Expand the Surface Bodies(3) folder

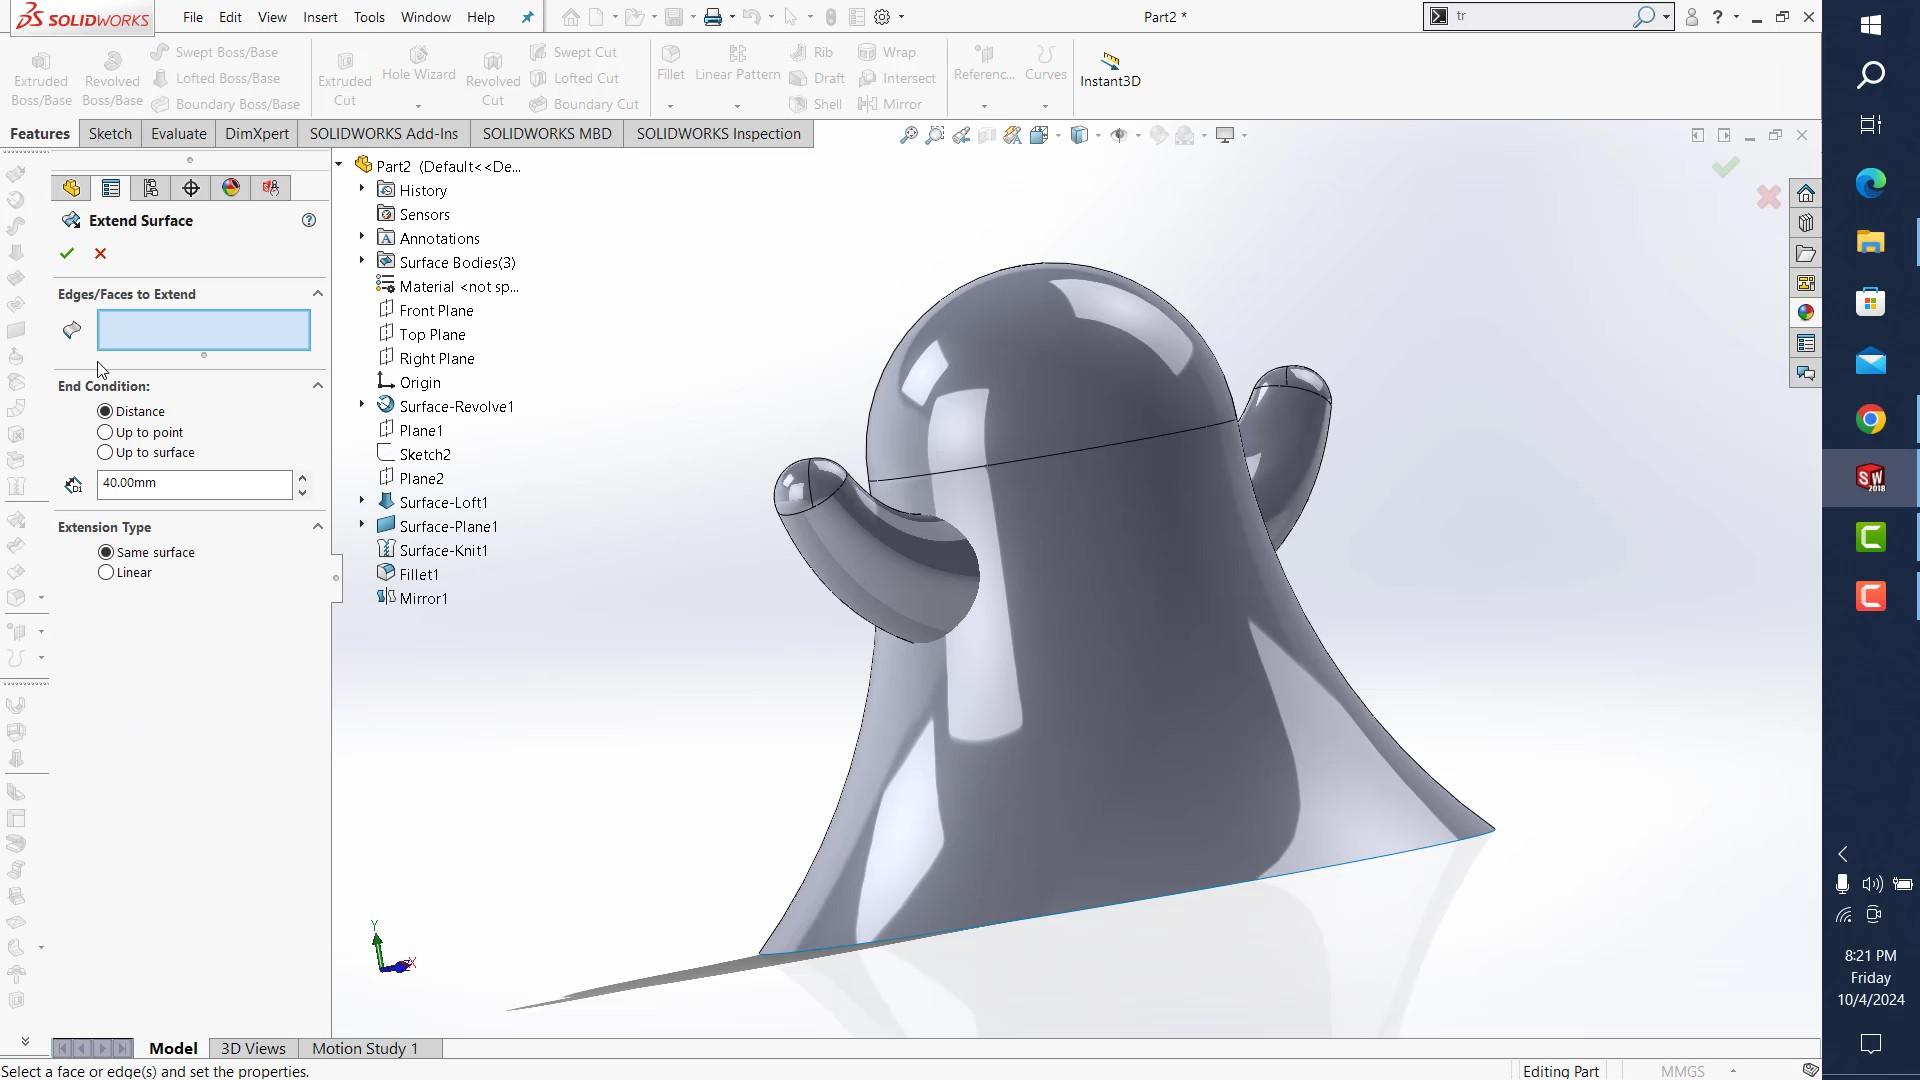(362, 261)
